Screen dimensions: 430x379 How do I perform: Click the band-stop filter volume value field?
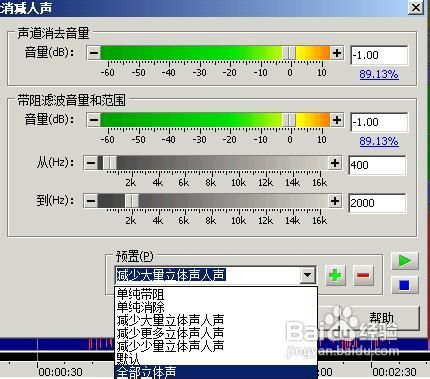pyautogui.click(x=379, y=122)
